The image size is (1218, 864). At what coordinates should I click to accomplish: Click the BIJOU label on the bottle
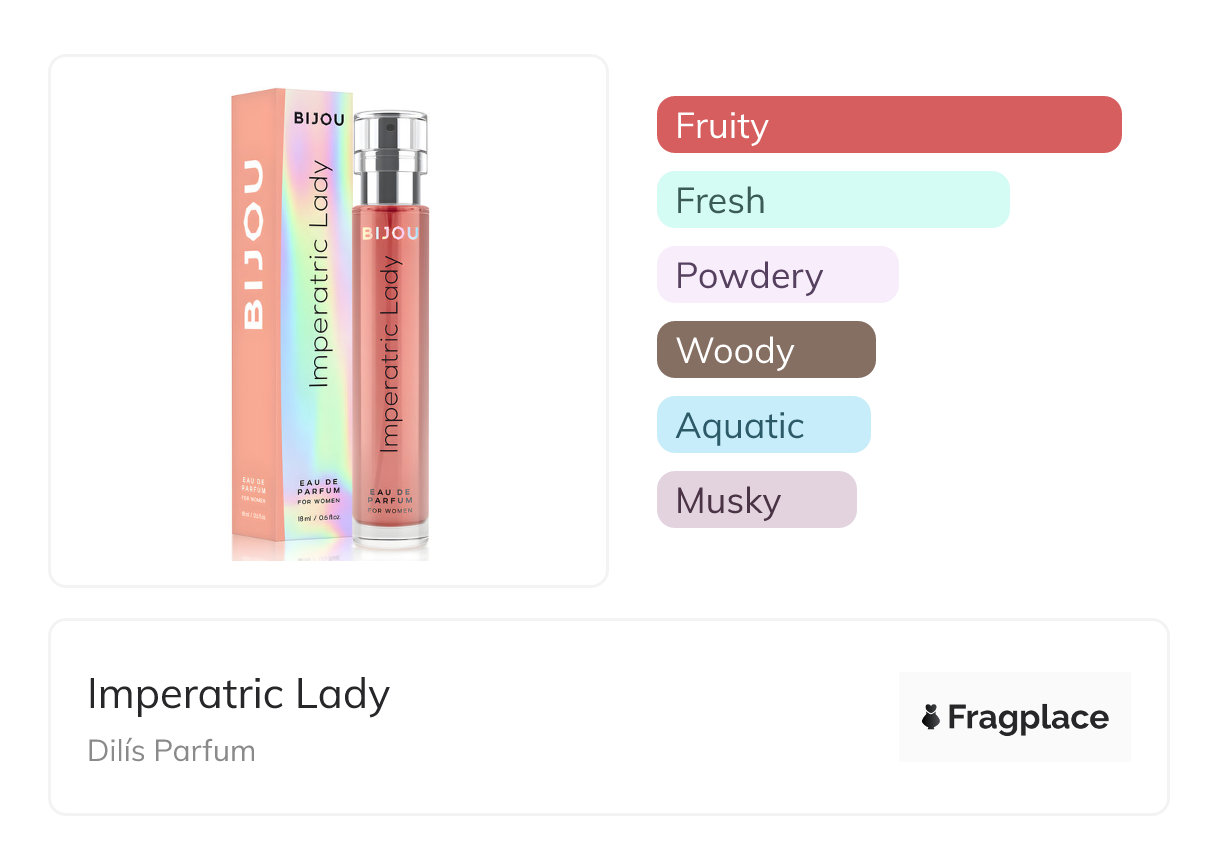[x=390, y=233]
